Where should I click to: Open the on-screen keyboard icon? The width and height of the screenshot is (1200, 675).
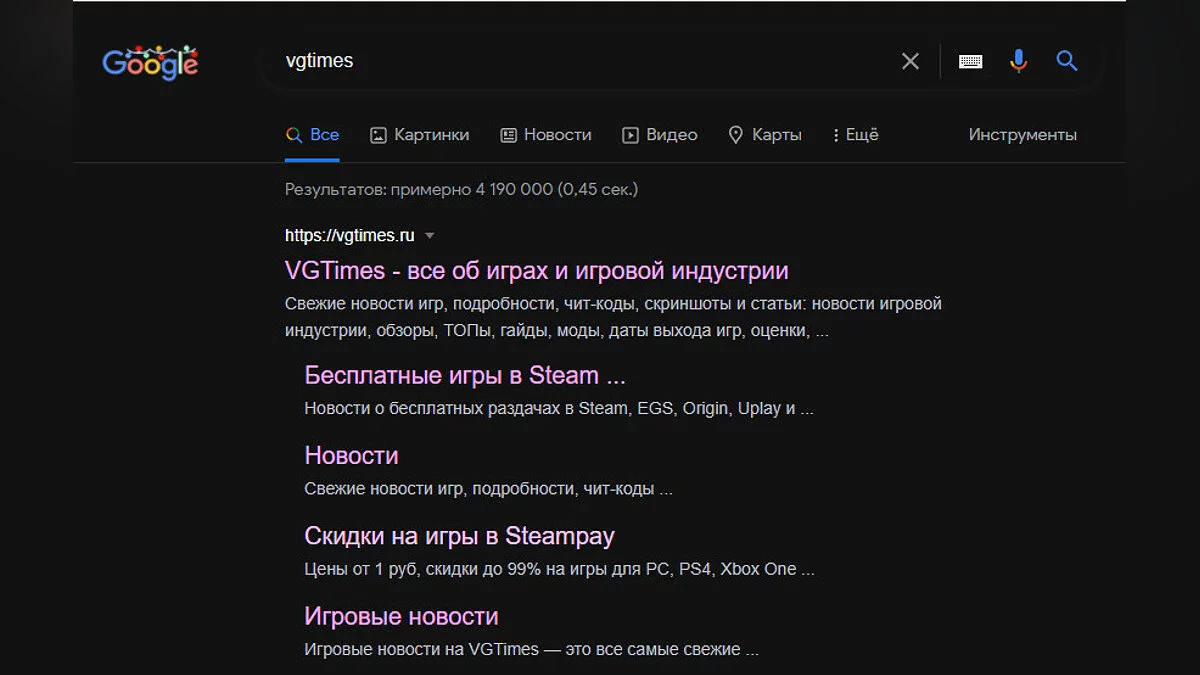tap(970, 61)
